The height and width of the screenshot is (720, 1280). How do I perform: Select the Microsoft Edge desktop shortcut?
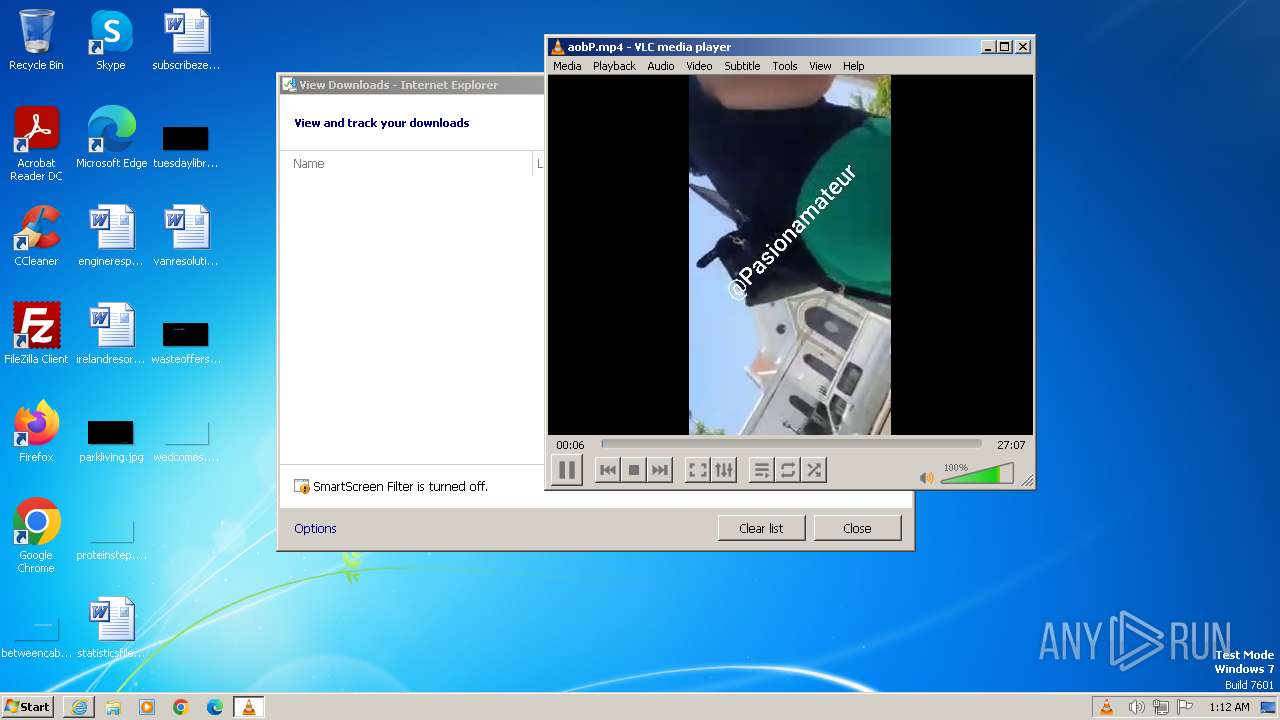click(x=111, y=139)
